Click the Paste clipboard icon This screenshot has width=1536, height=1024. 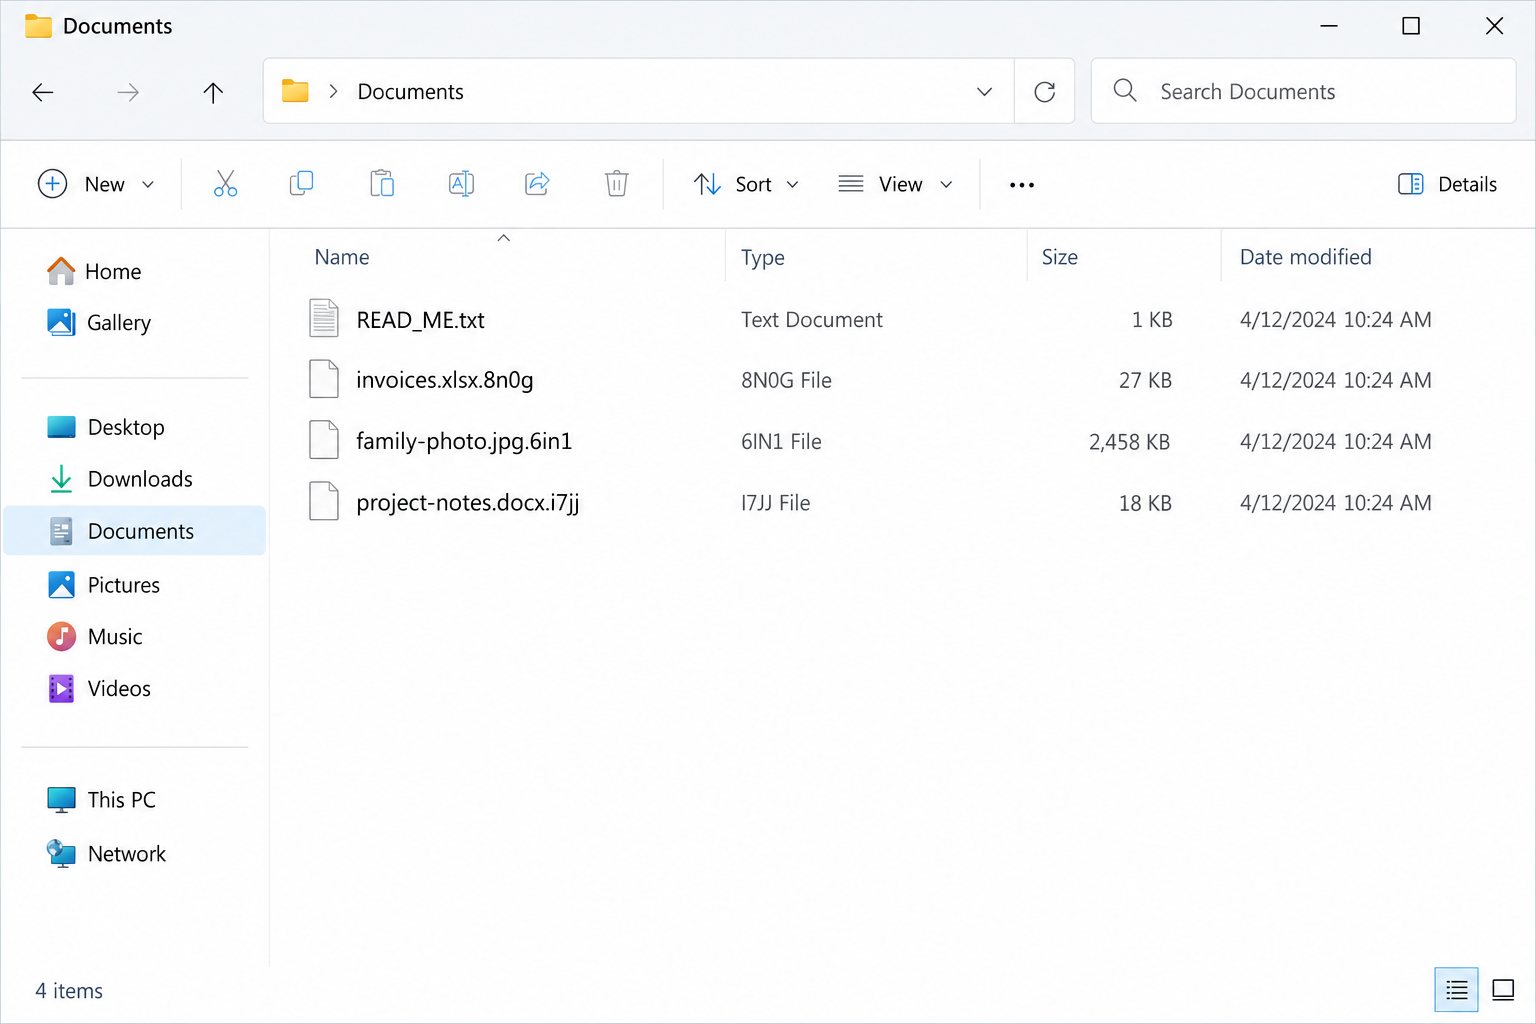coord(381,184)
